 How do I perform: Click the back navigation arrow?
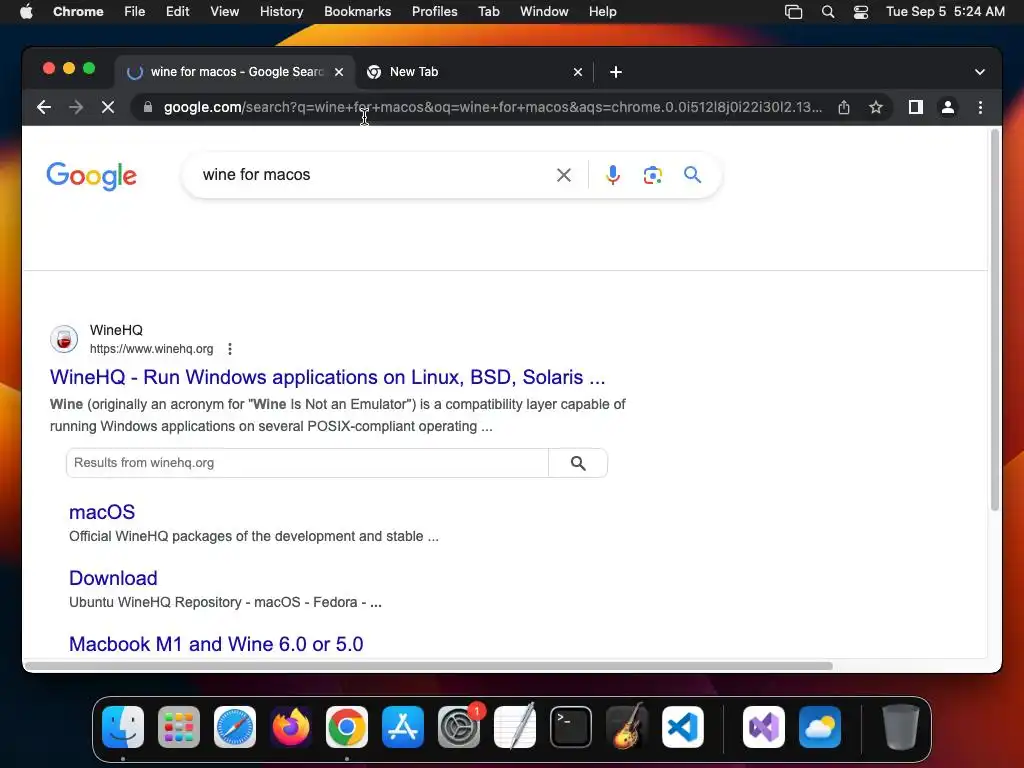pyautogui.click(x=44, y=107)
